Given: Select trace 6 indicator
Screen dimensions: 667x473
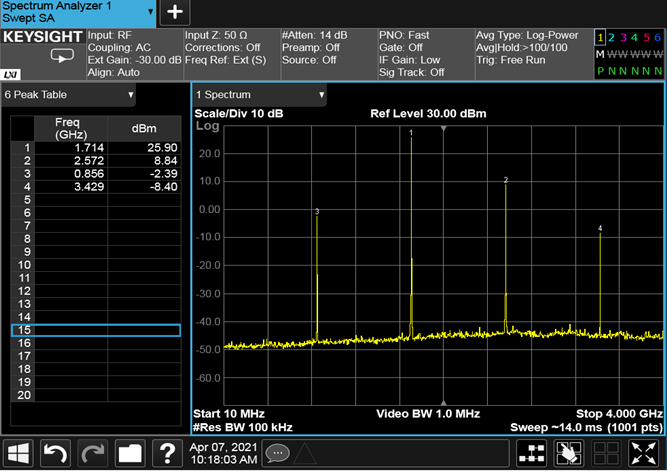Looking at the screenshot, I should (x=658, y=37).
